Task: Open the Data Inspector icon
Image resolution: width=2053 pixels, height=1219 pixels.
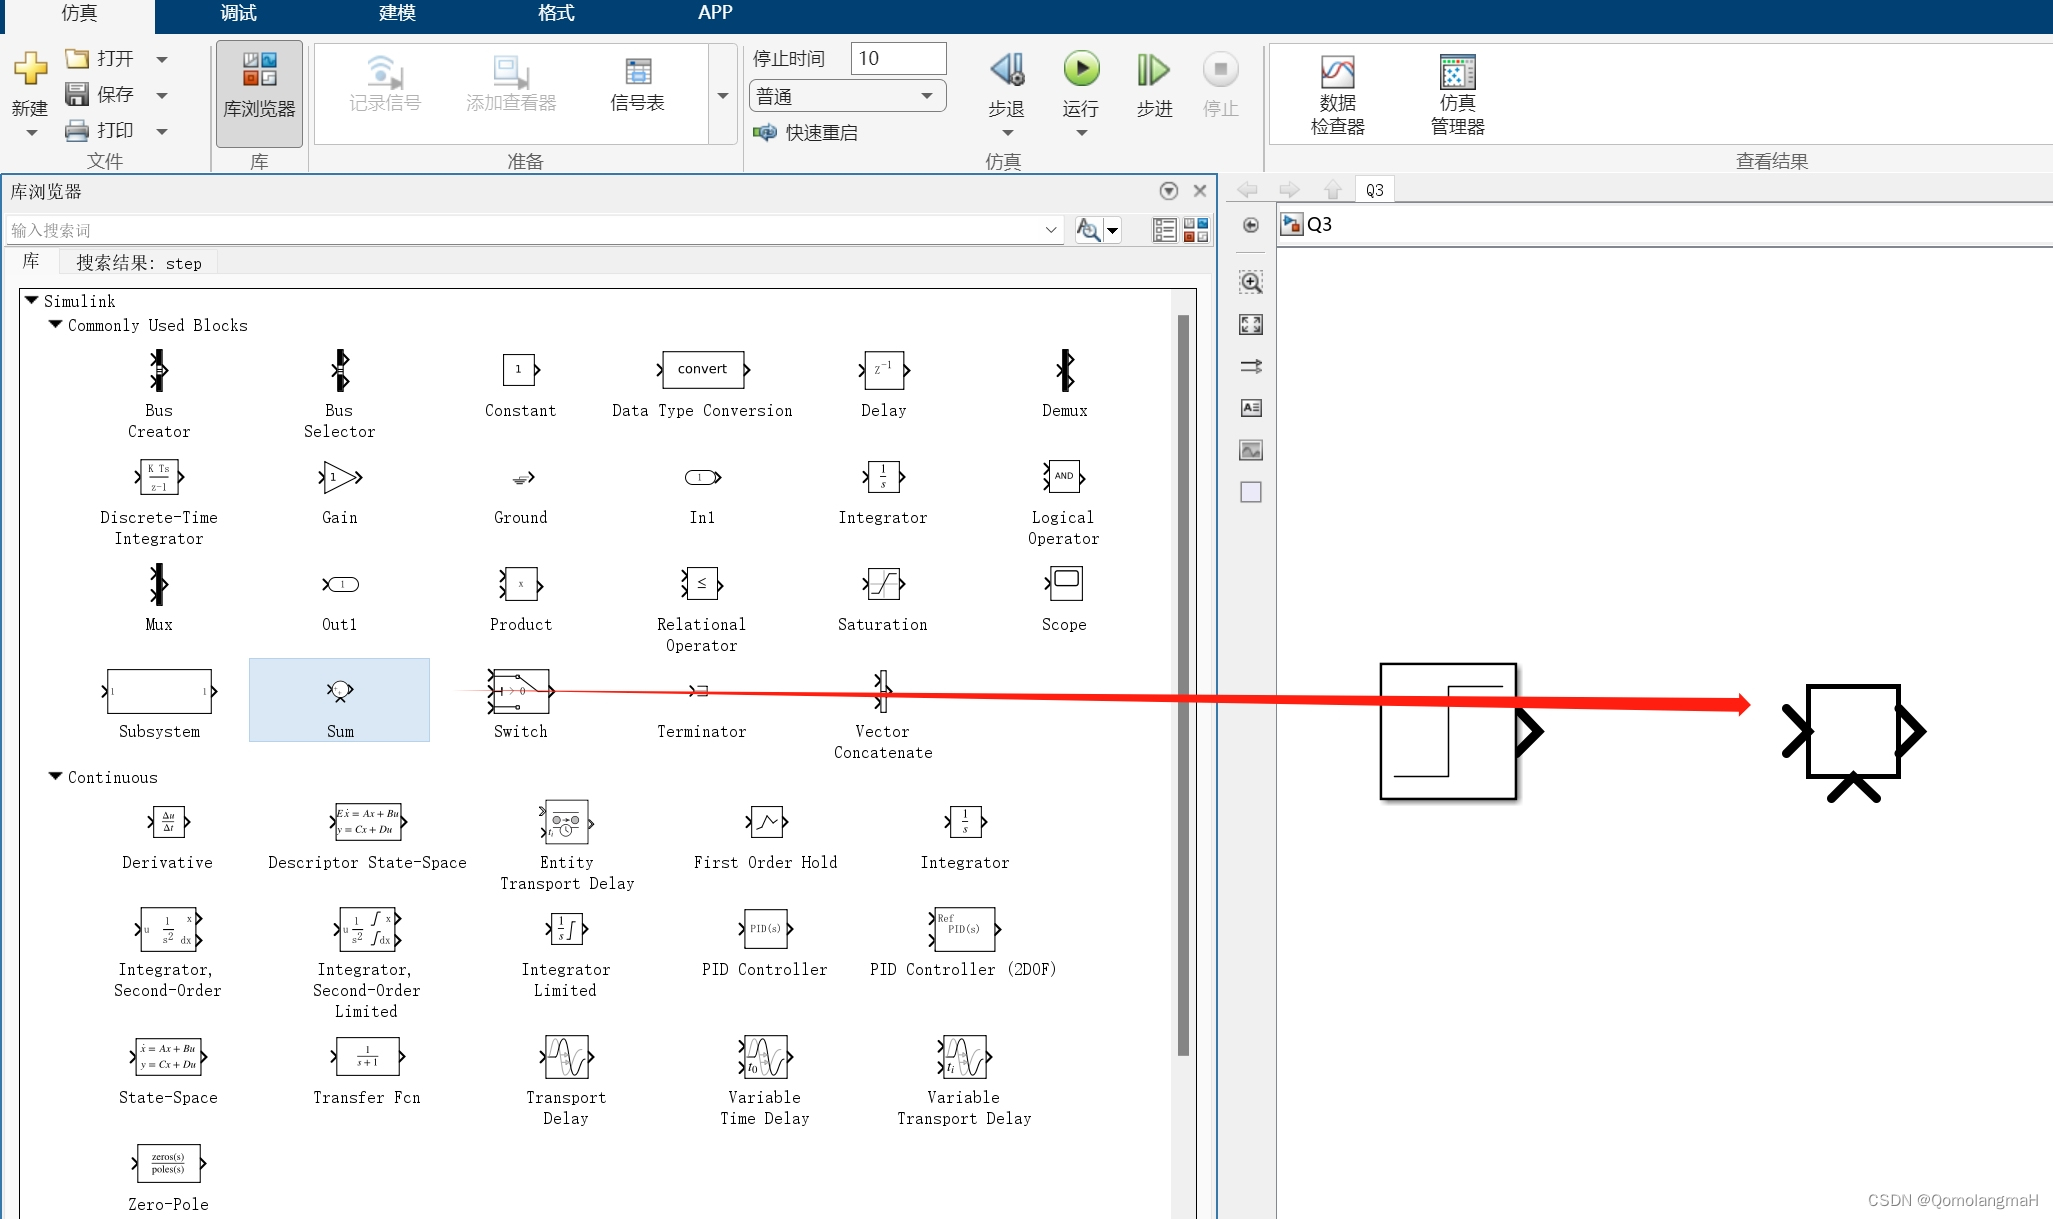Action: tap(1337, 74)
